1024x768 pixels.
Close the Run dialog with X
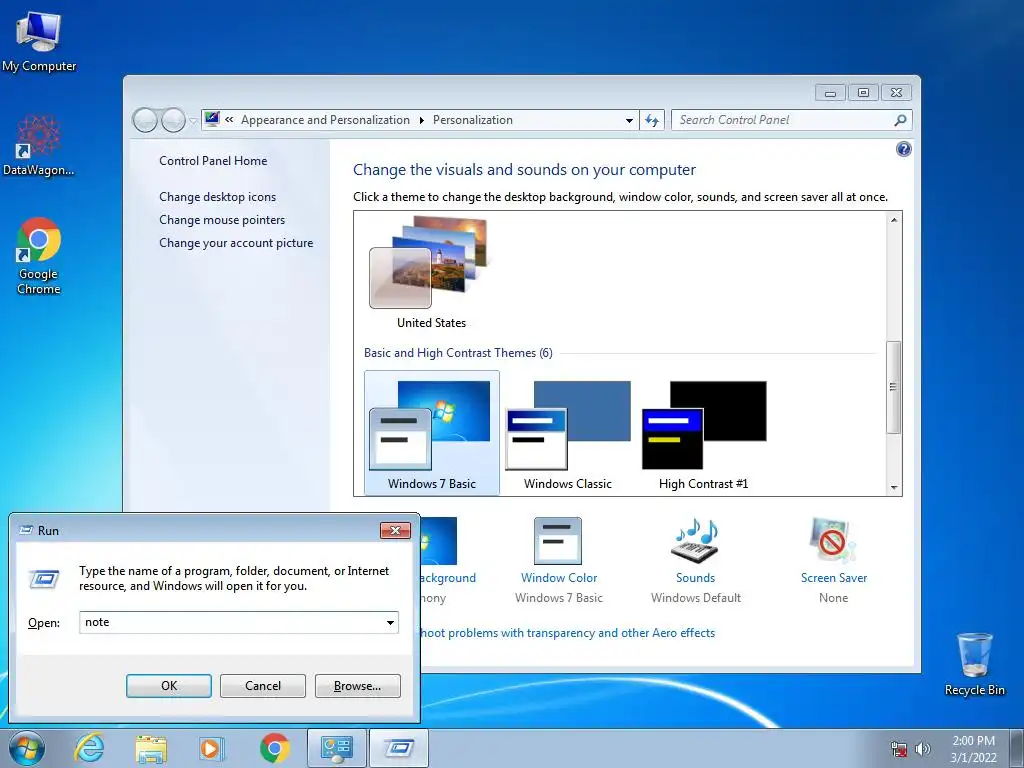(x=395, y=530)
